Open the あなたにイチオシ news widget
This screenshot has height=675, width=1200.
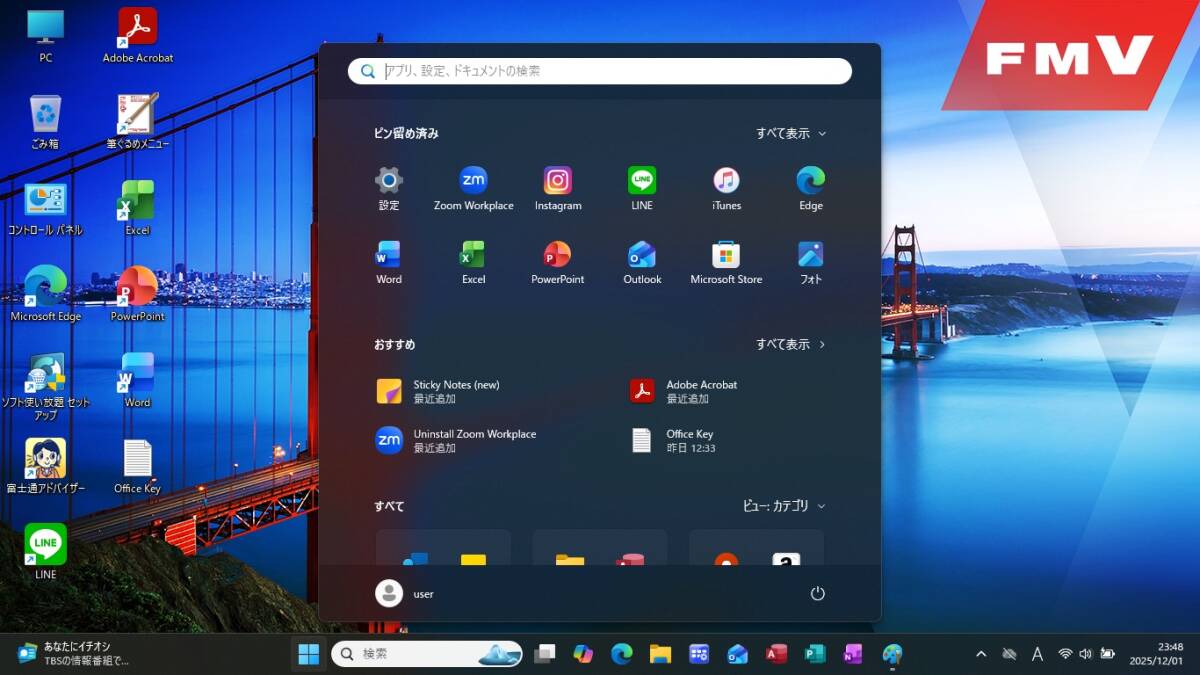pyautogui.click(x=73, y=654)
